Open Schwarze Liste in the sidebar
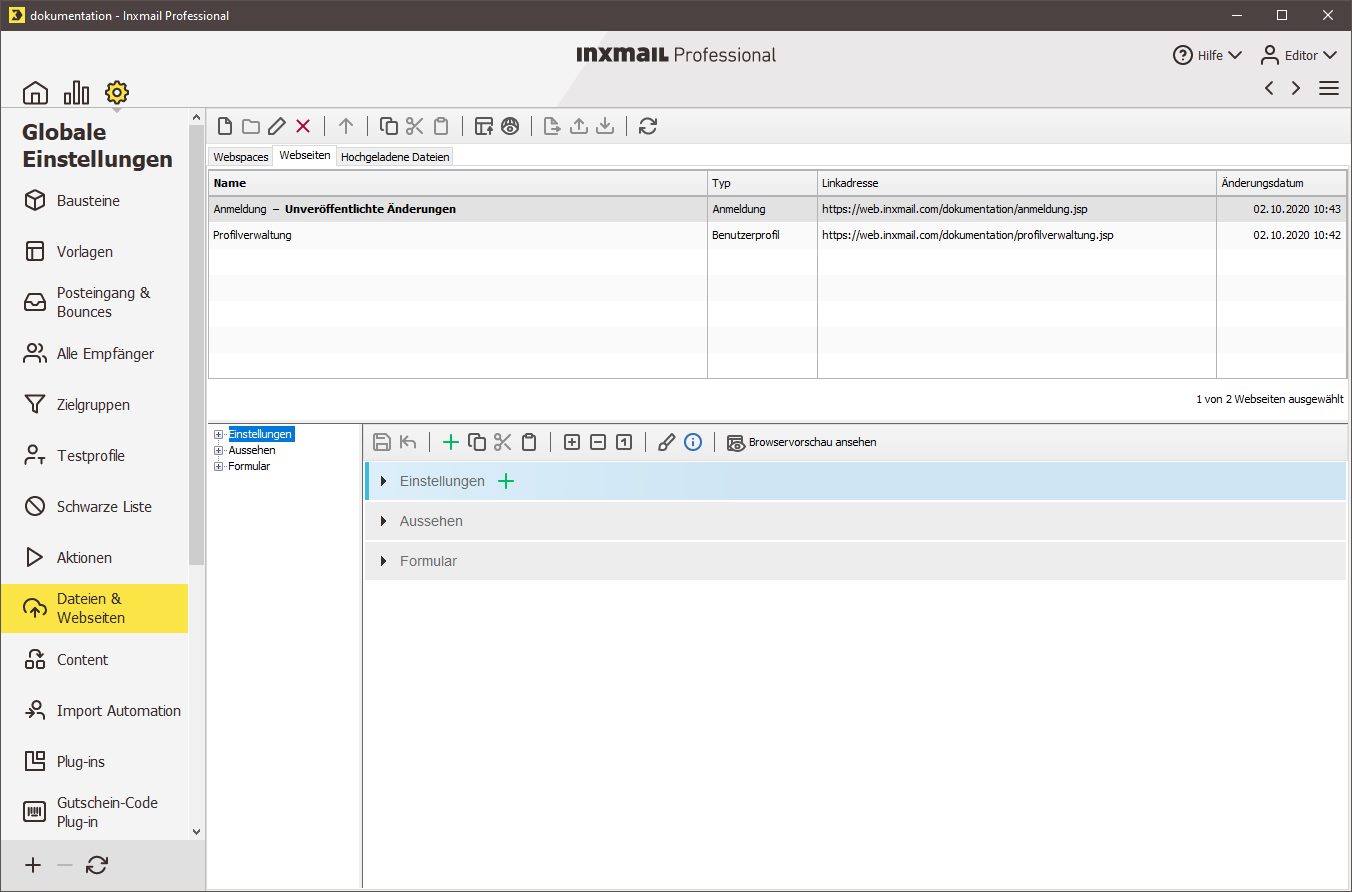1352x892 pixels. click(x=94, y=507)
